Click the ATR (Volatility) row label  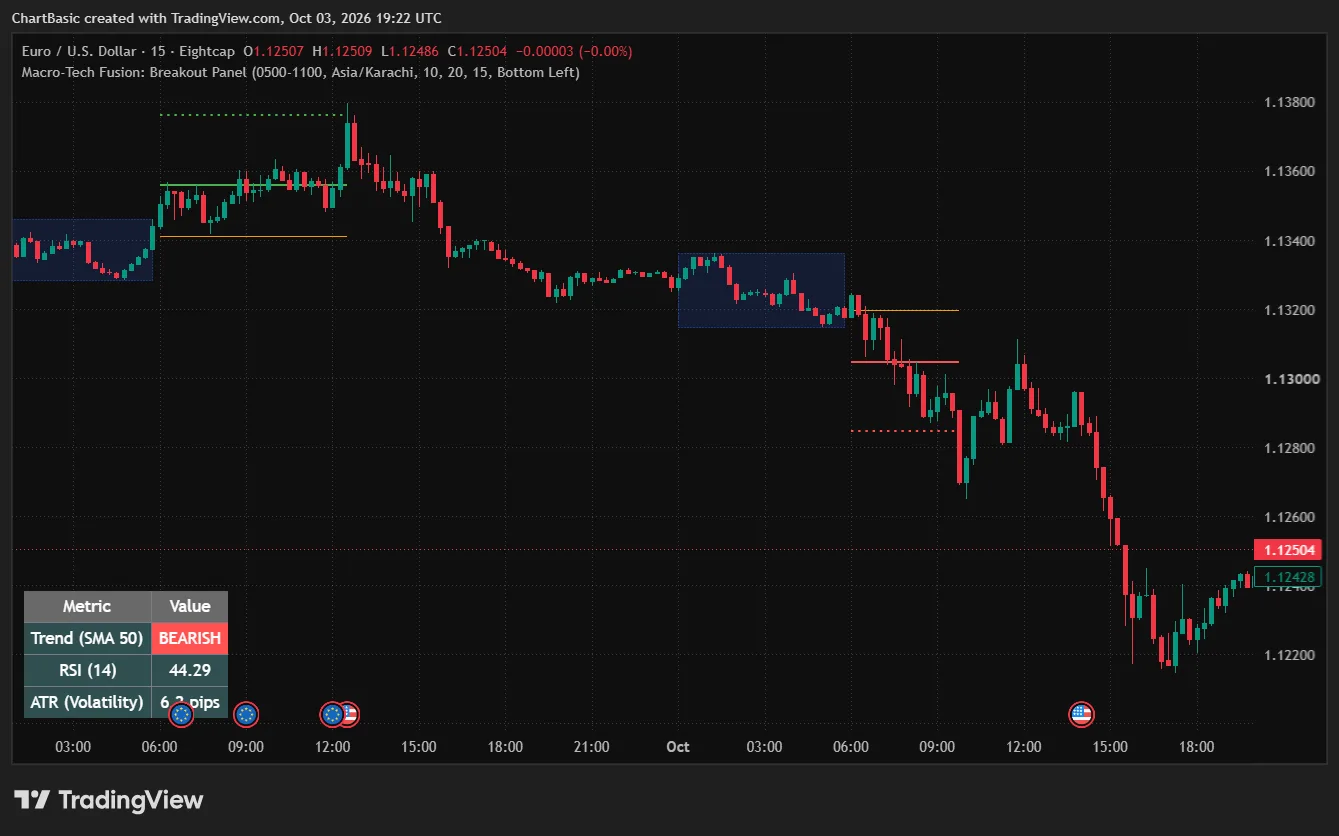[x=87, y=702]
